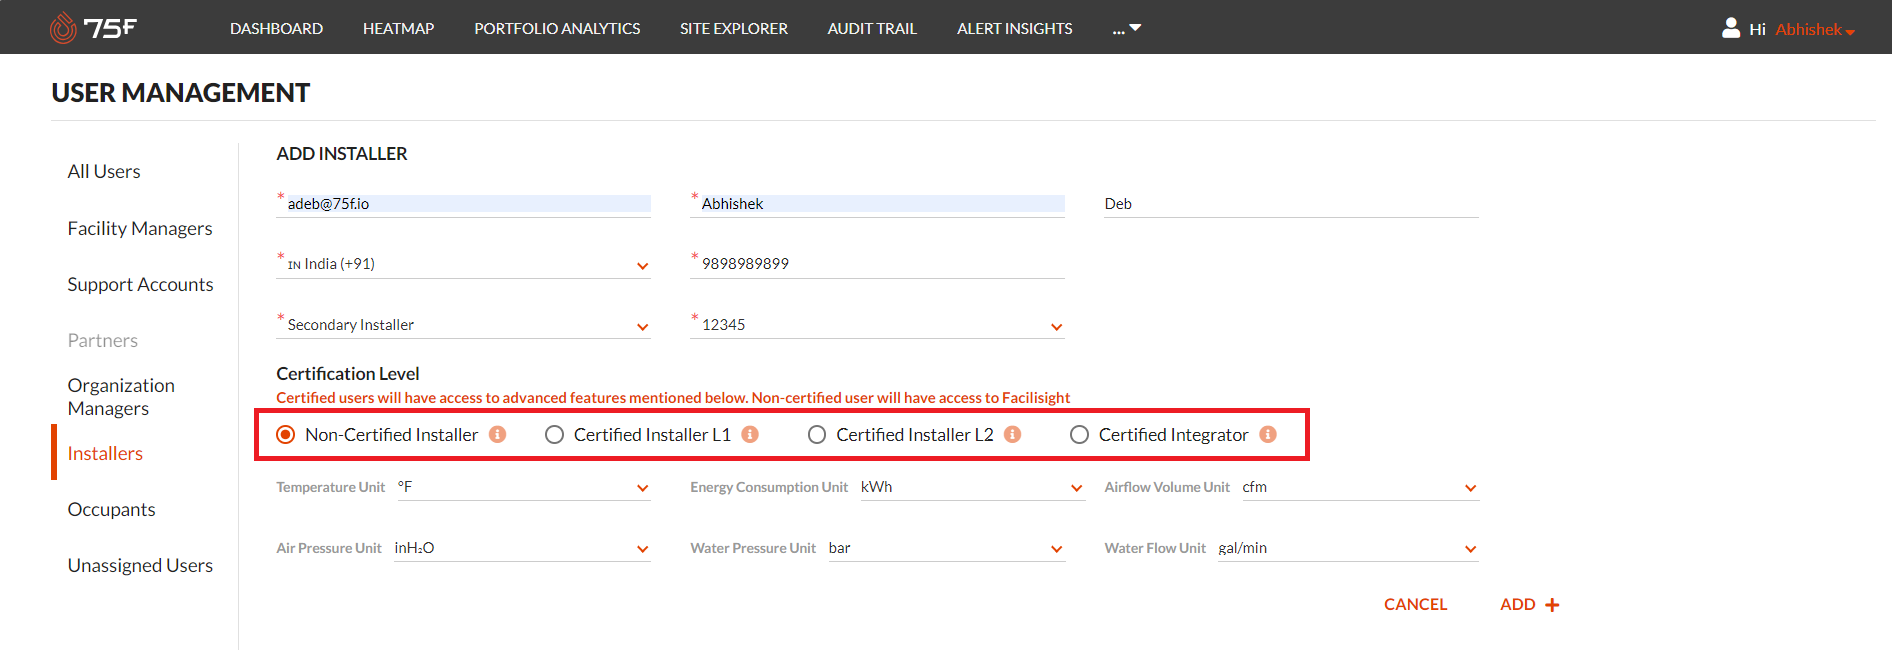Open the Air Pressure Unit dropdown

522,549
